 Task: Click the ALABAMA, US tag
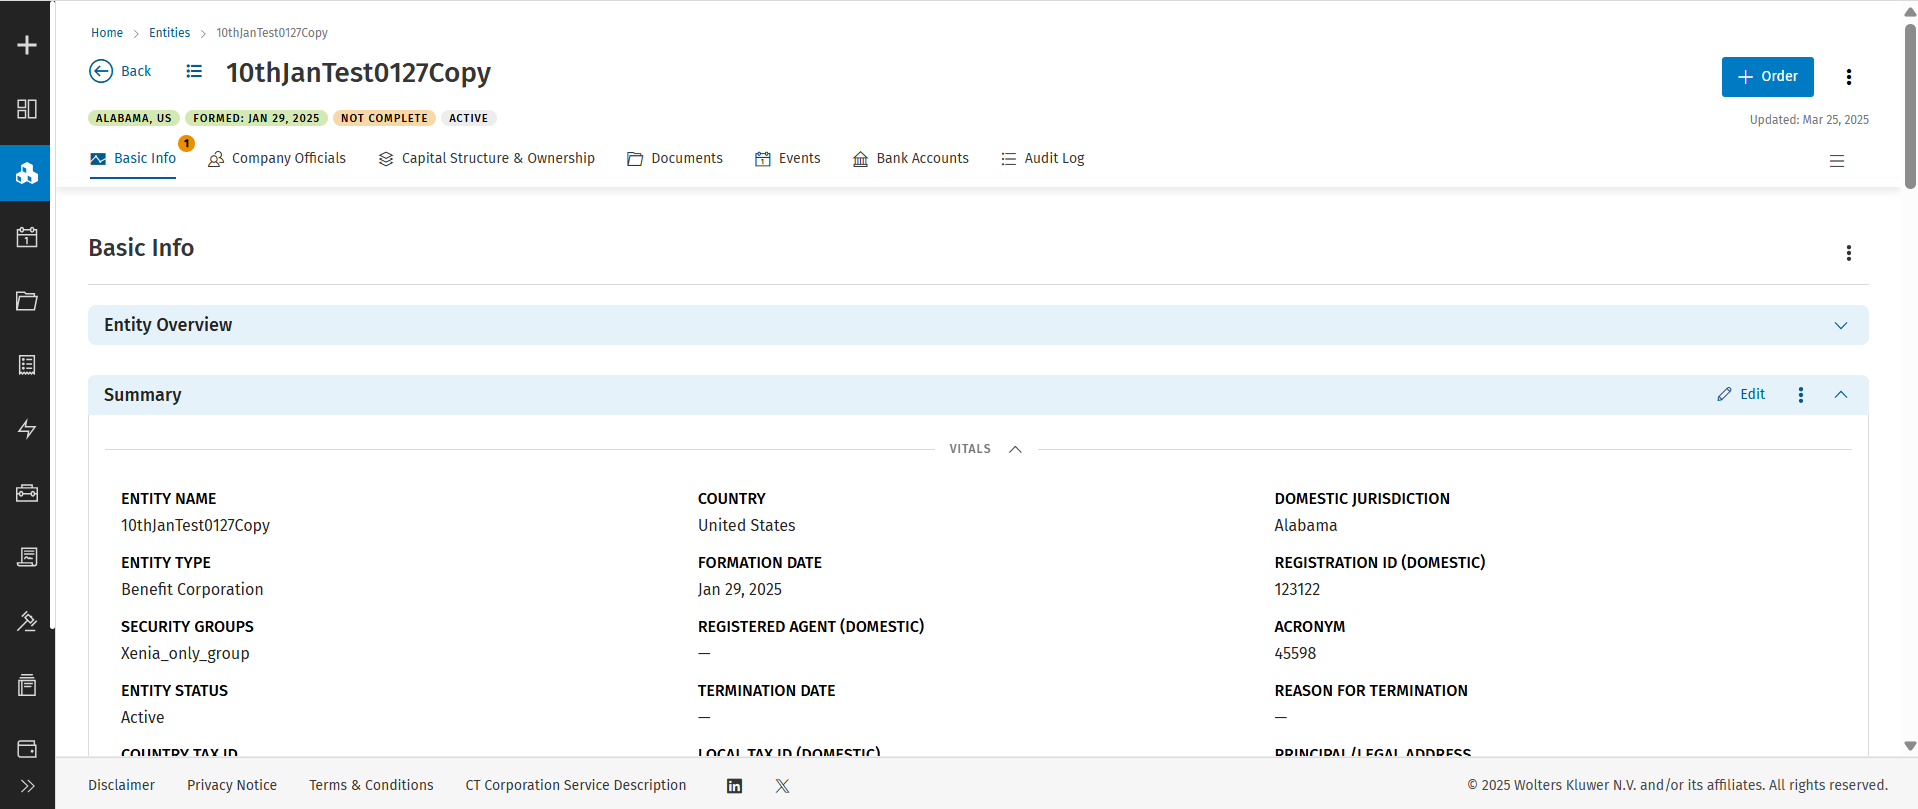point(134,118)
